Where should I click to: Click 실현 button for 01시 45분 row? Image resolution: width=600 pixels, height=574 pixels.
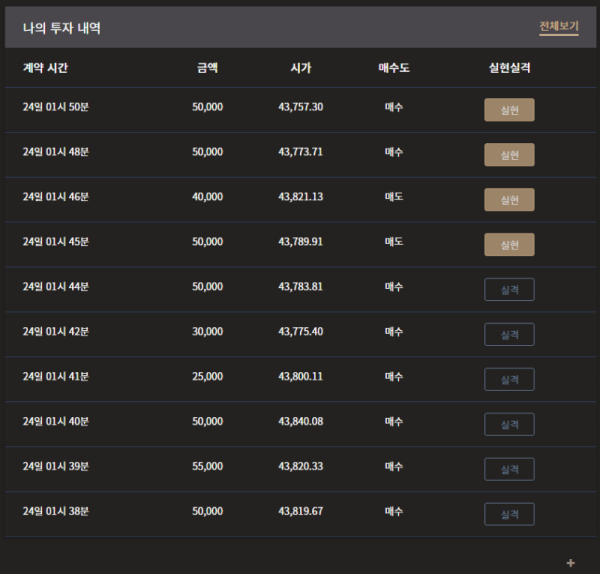coord(509,245)
